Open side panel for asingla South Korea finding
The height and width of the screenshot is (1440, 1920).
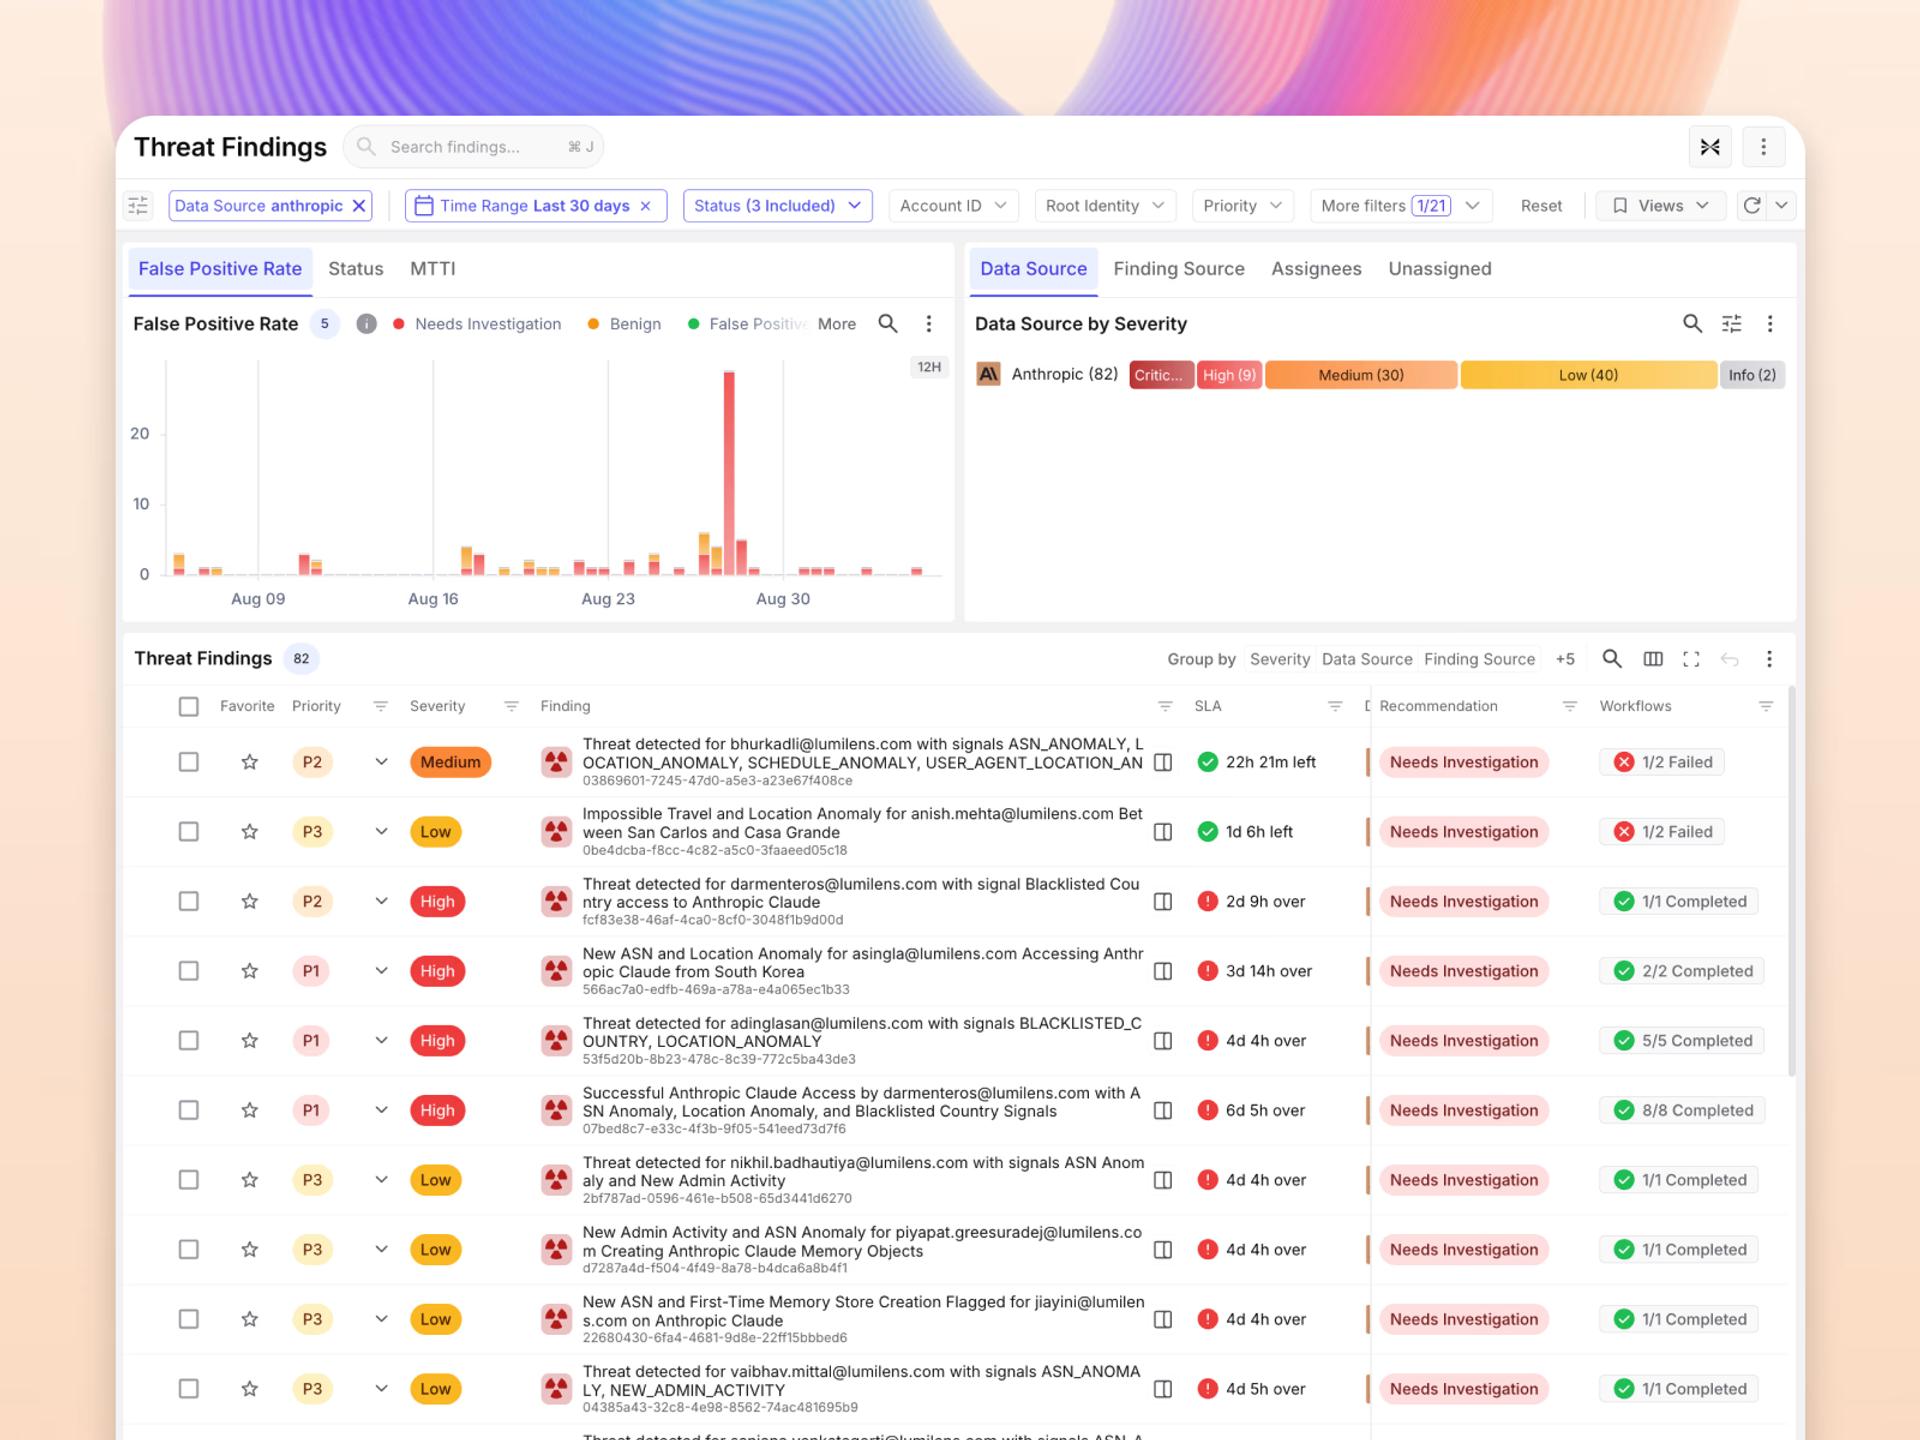[x=1163, y=971]
